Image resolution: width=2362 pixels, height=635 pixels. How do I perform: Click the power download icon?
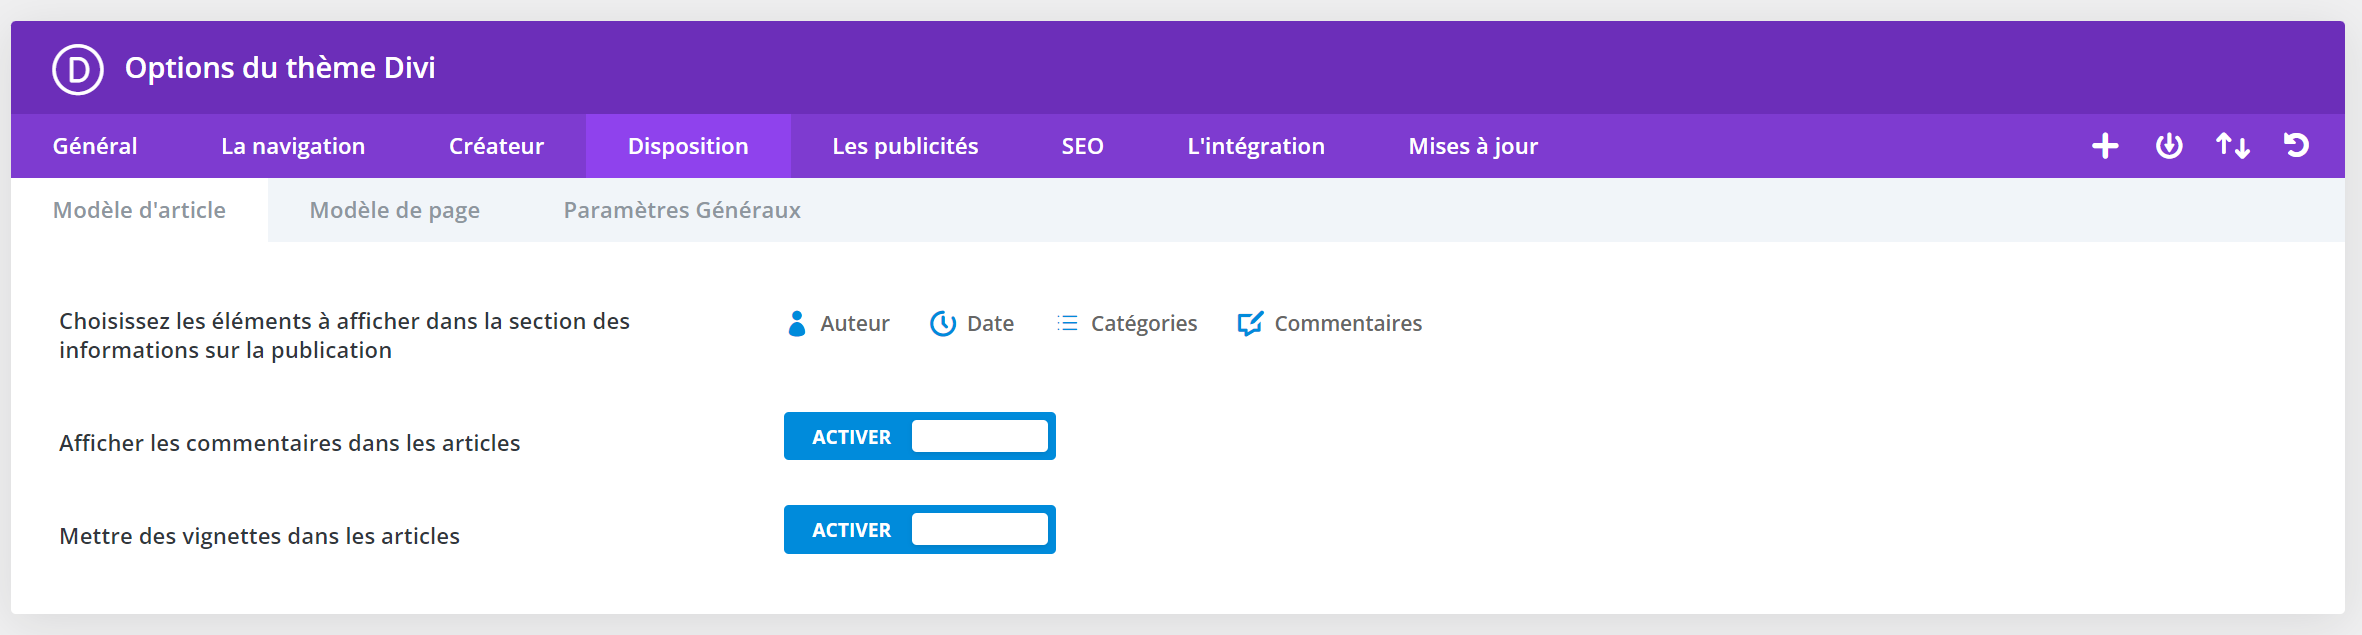tap(2169, 146)
